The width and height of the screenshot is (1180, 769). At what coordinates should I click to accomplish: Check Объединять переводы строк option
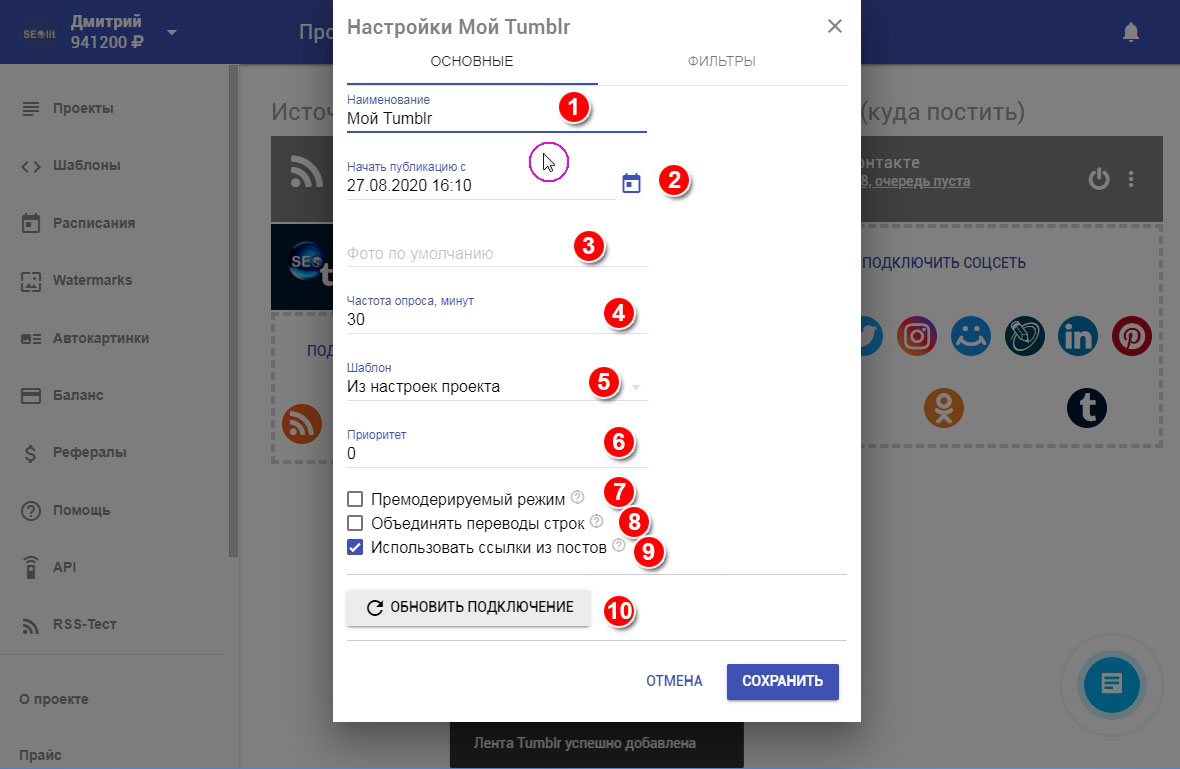[354, 523]
